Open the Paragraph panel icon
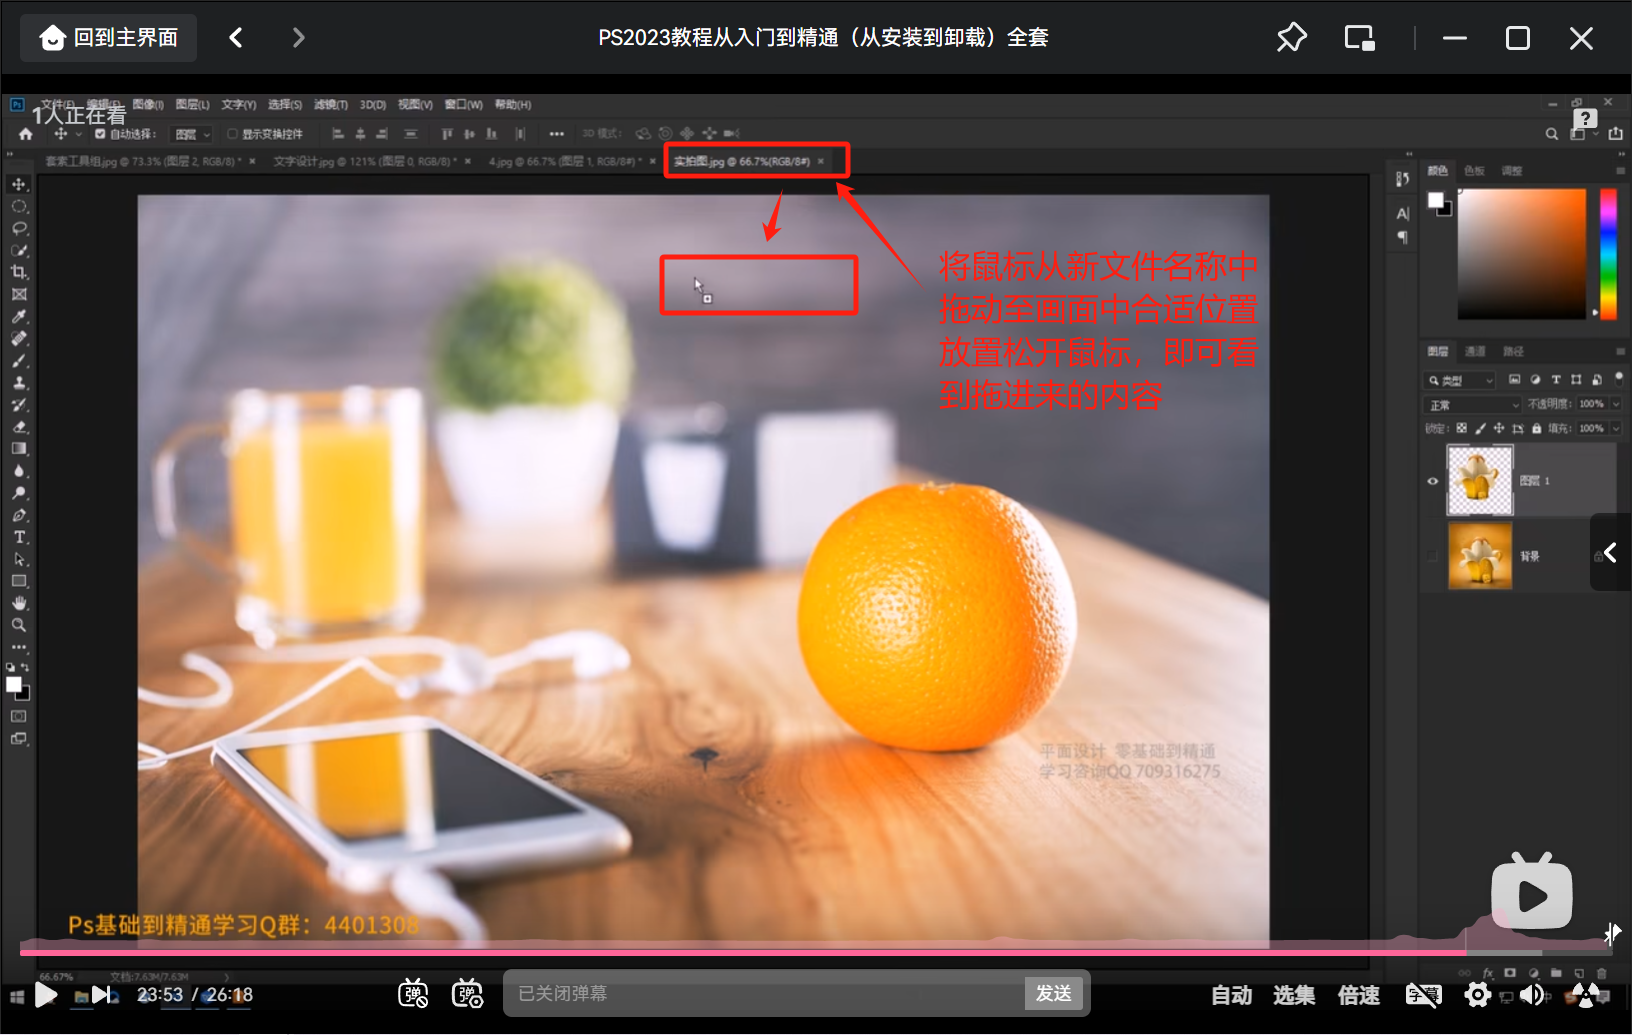Viewport: 1632px width, 1035px height. tap(1403, 237)
